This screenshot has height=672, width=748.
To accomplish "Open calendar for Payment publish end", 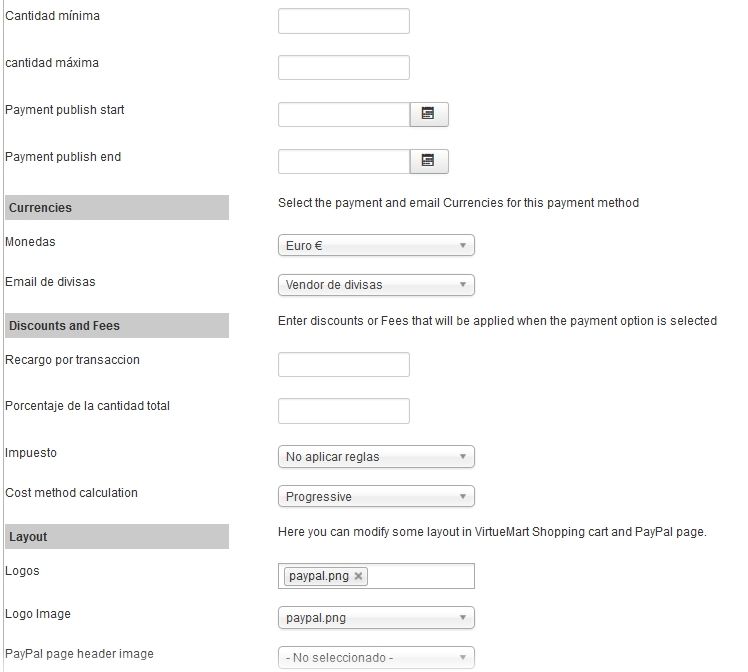I will pyautogui.click(x=428, y=161).
